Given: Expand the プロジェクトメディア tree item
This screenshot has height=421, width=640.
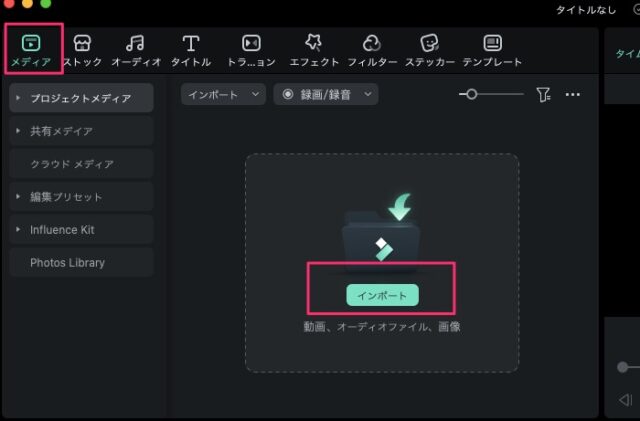Looking at the screenshot, I should [x=19, y=98].
